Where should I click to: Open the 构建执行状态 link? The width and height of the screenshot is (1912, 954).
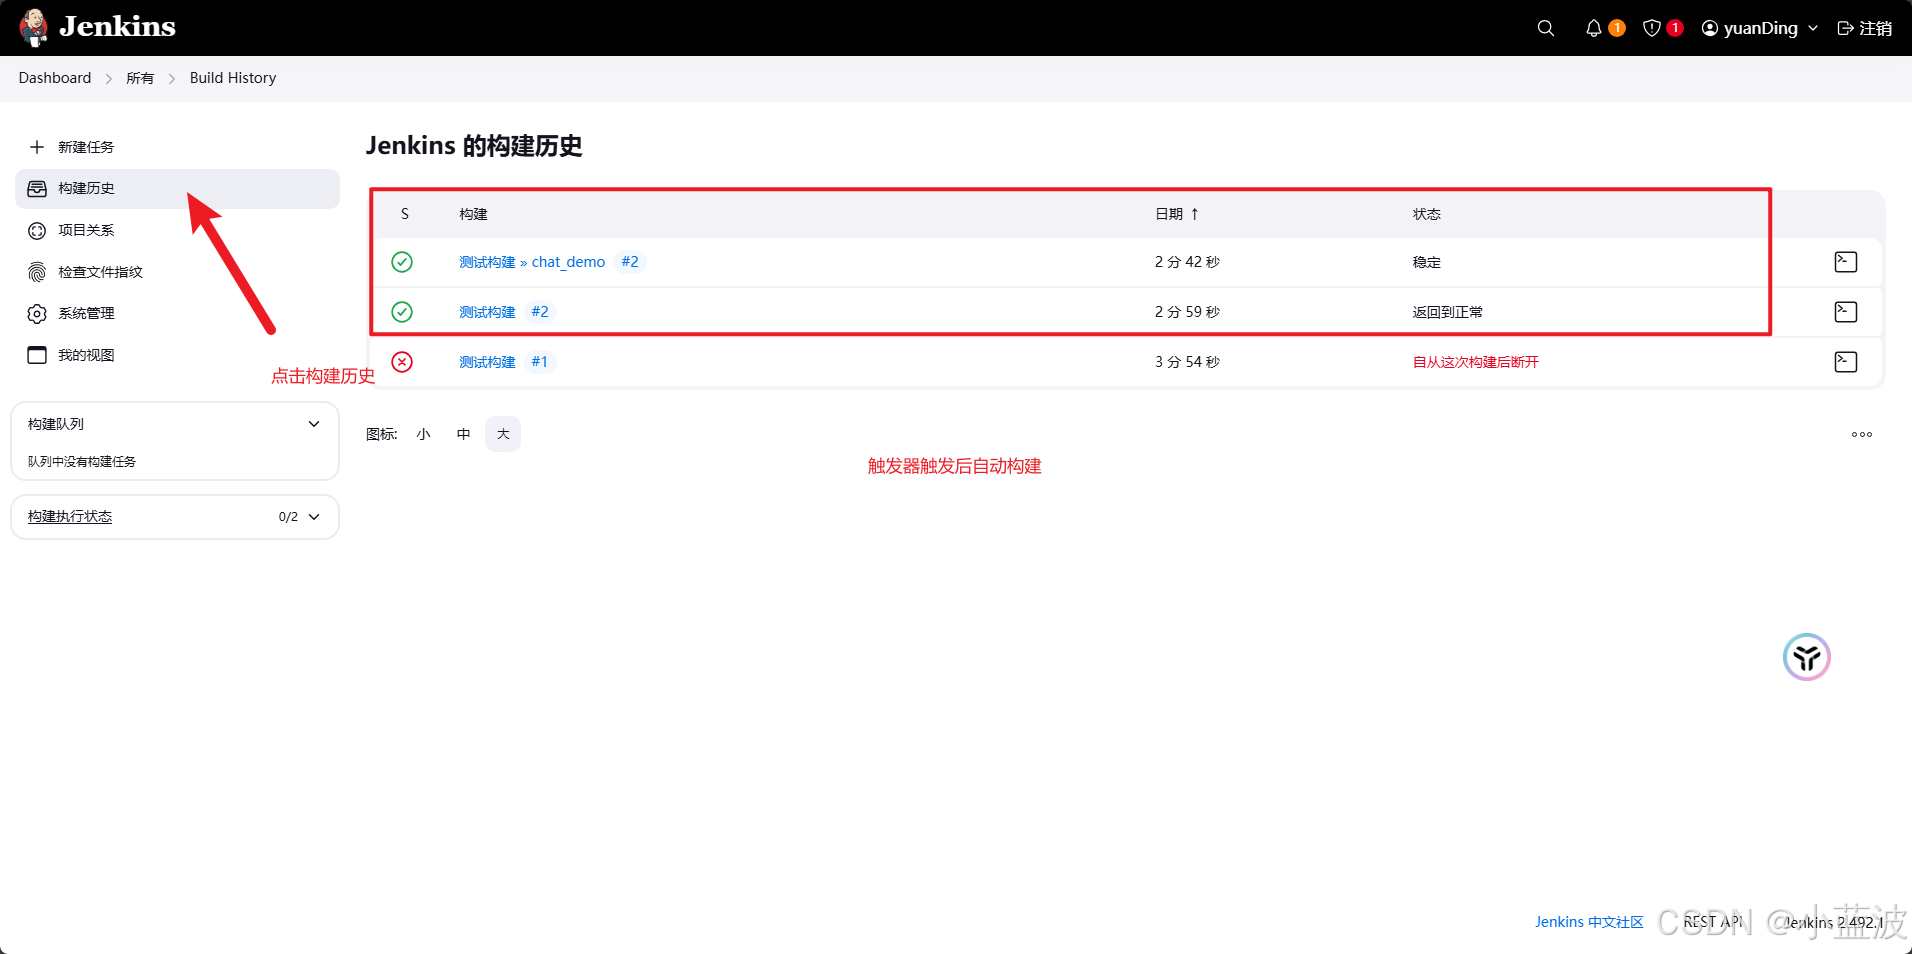coord(70,517)
